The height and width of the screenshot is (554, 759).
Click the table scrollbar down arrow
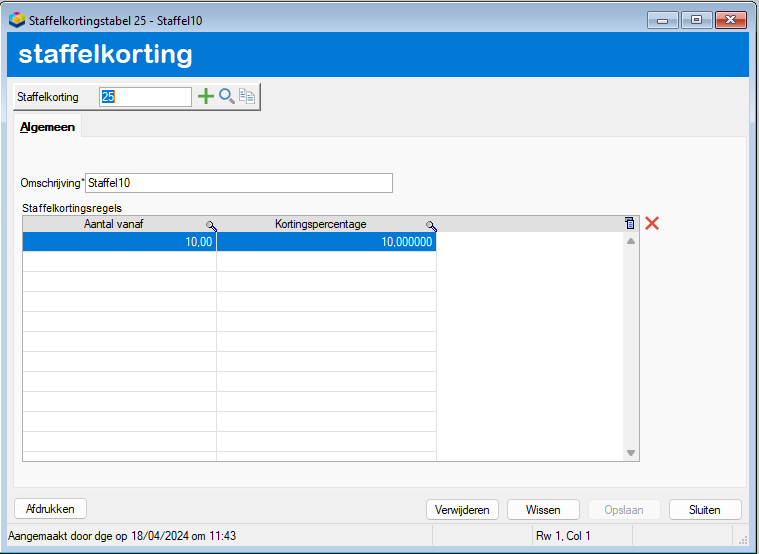[631, 453]
